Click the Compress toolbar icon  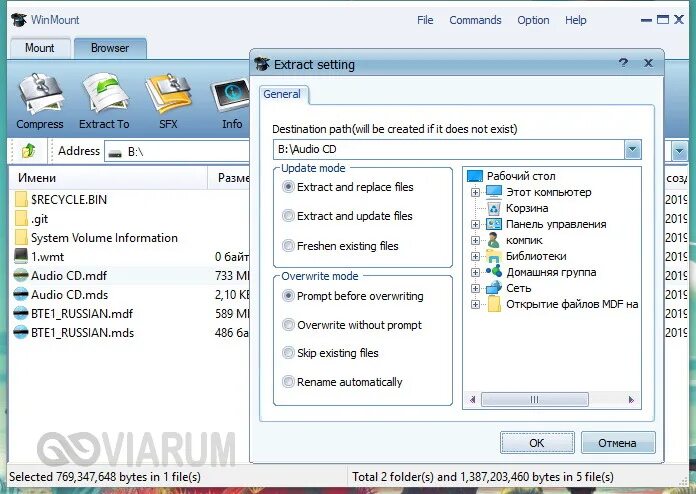[x=41, y=95]
